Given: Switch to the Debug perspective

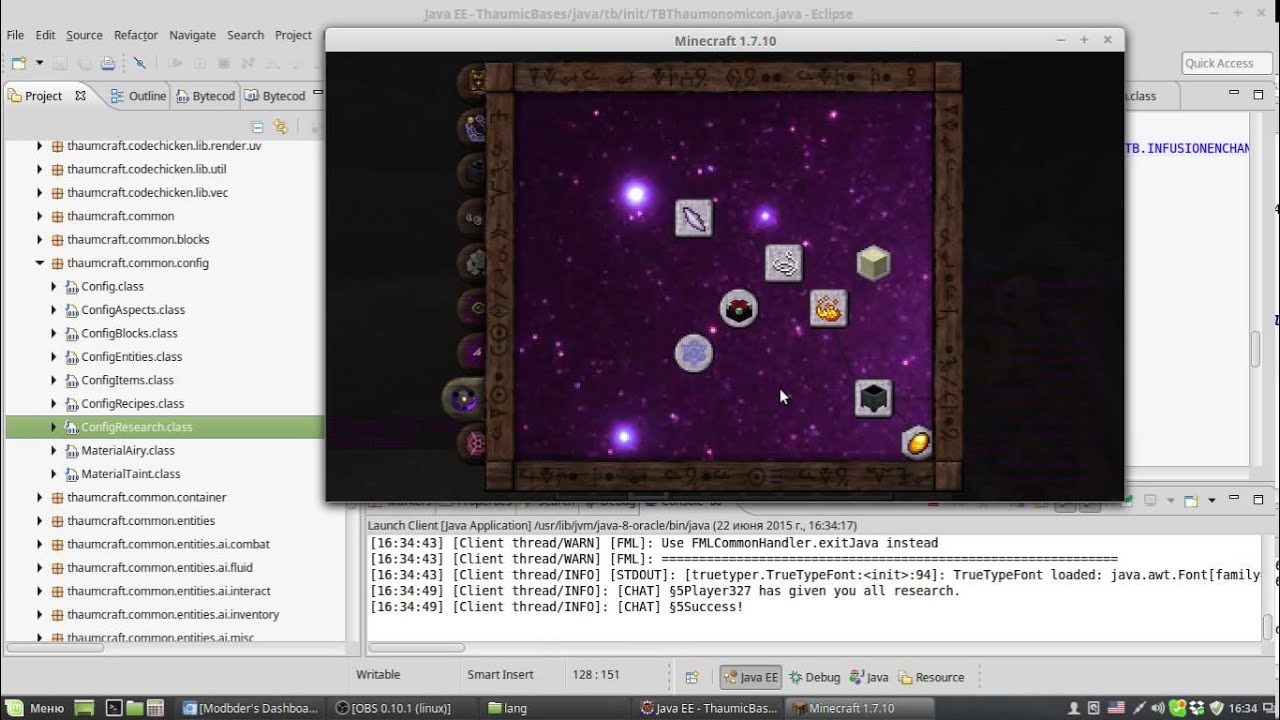Looking at the screenshot, I should [814, 677].
